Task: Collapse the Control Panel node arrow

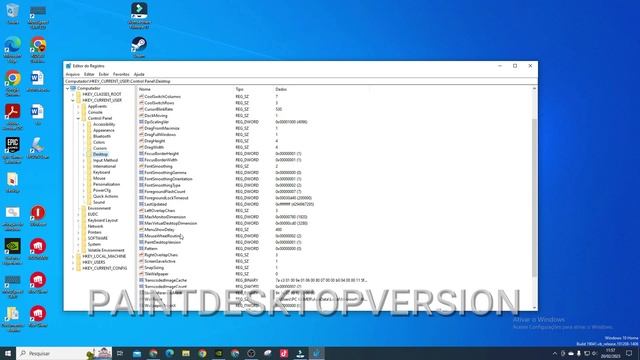Action: point(78,118)
